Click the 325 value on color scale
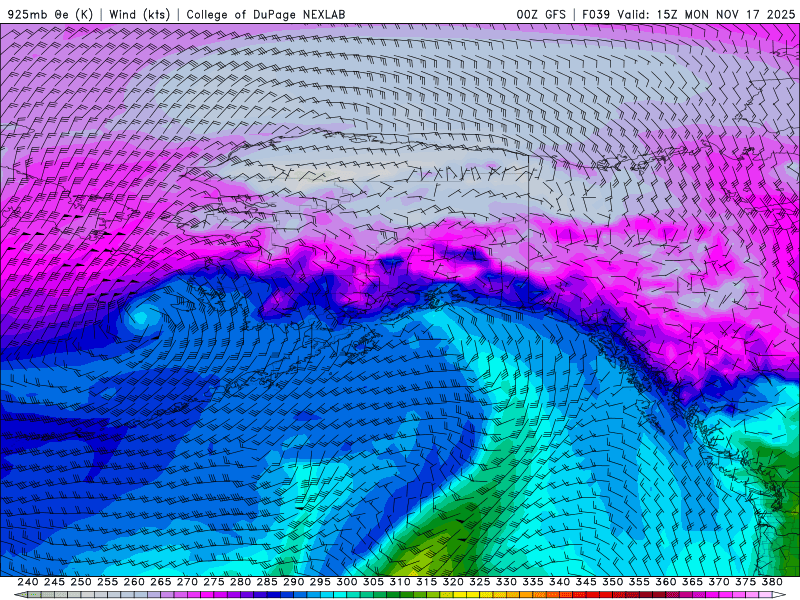This screenshot has height=600, width=800. pyautogui.click(x=480, y=582)
